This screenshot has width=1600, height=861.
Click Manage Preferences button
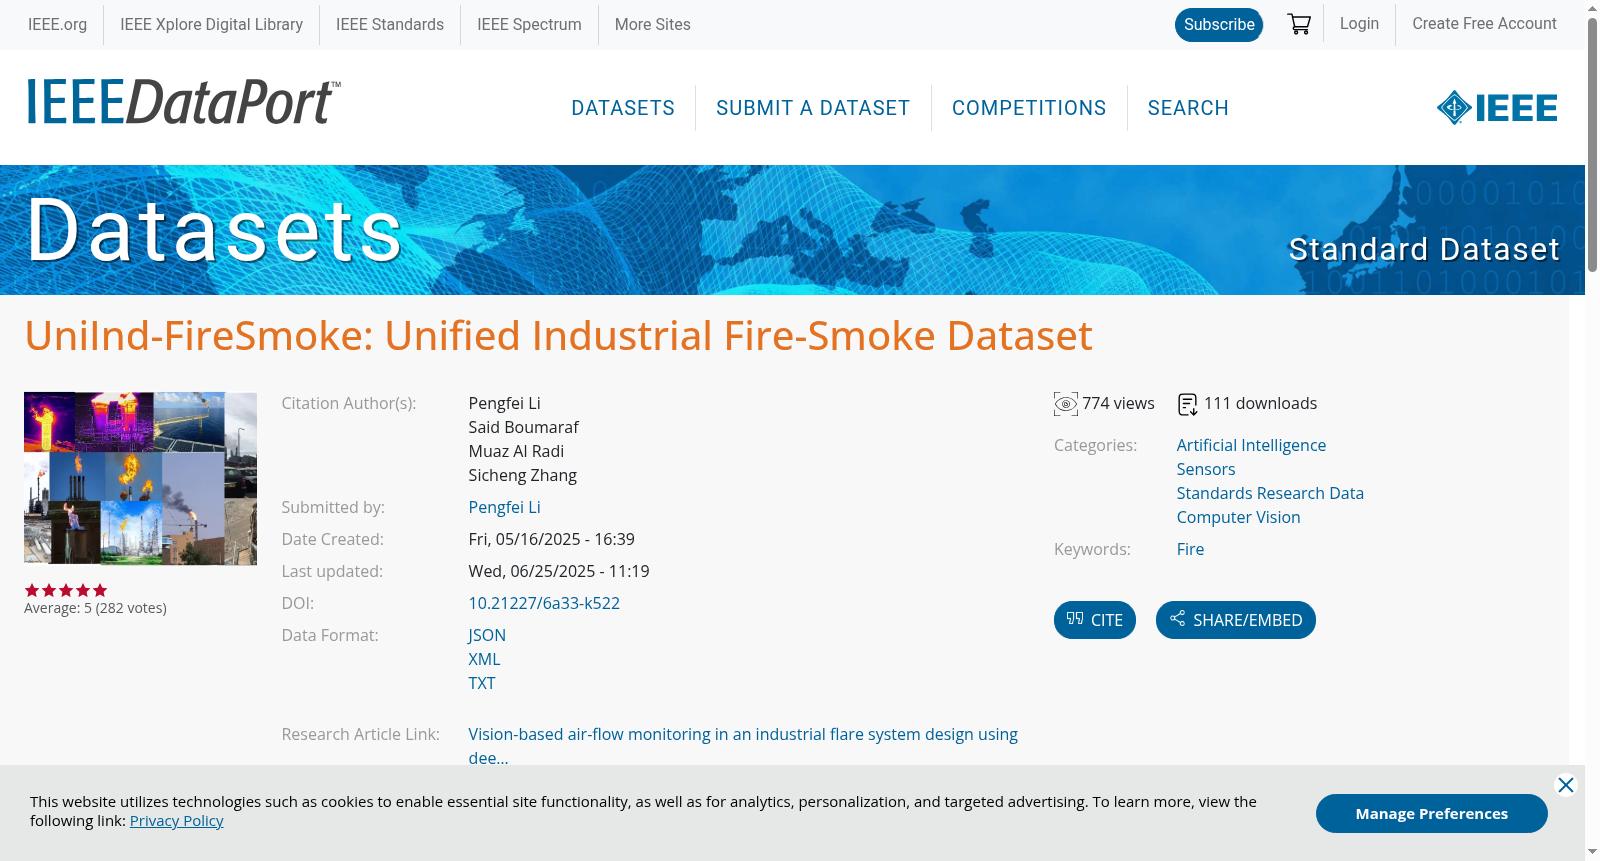tap(1431, 813)
